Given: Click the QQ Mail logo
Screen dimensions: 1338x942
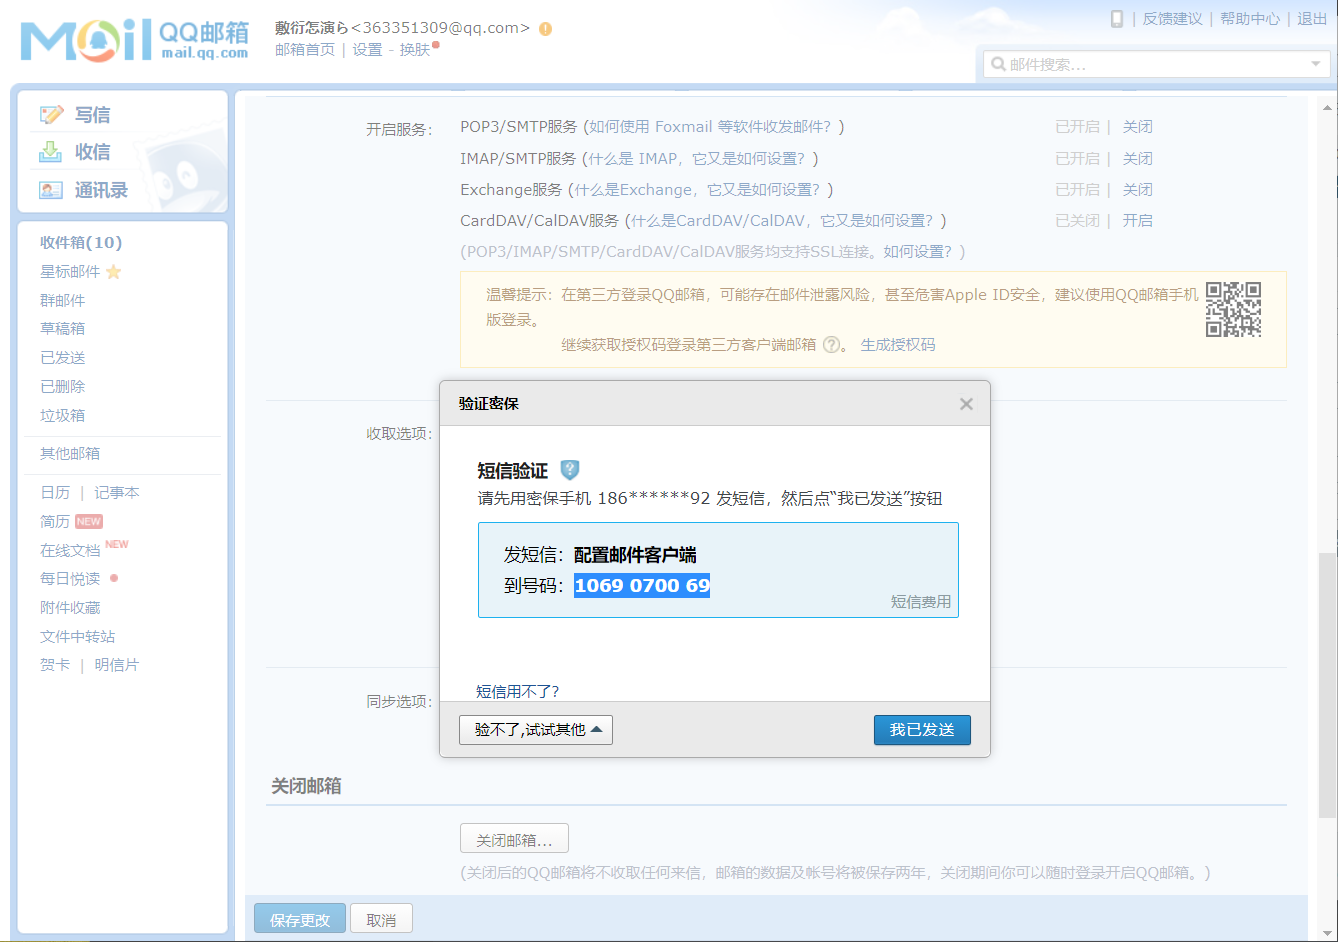Looking at the screenshot, I should (134, 40).
